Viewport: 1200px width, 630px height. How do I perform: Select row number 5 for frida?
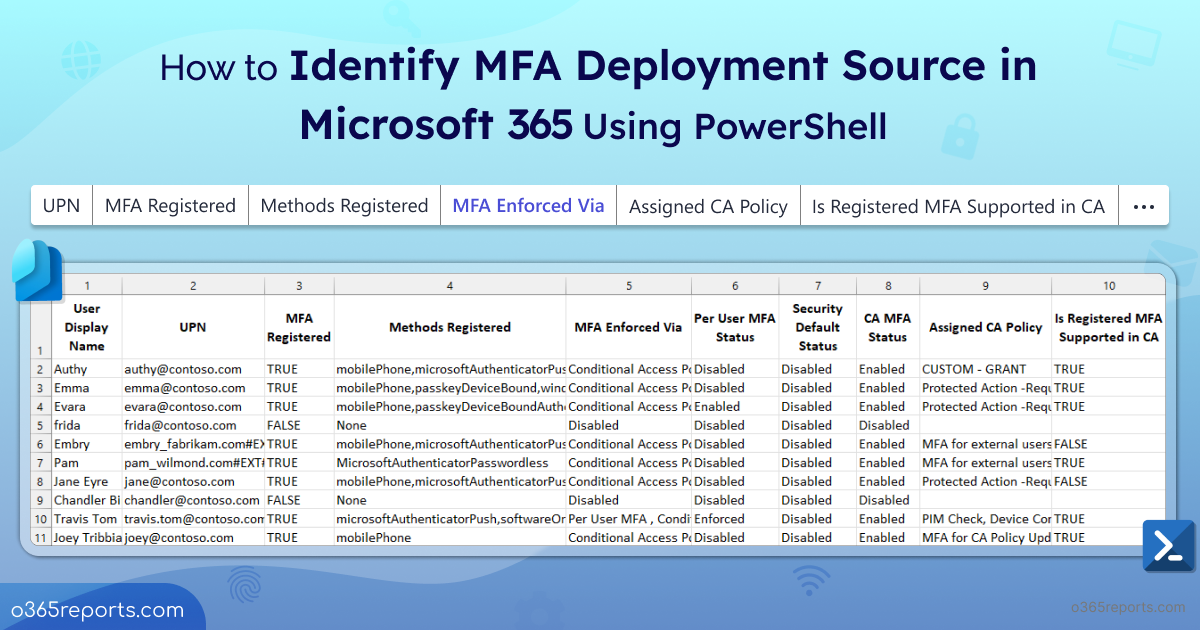[x=41, y=425]
